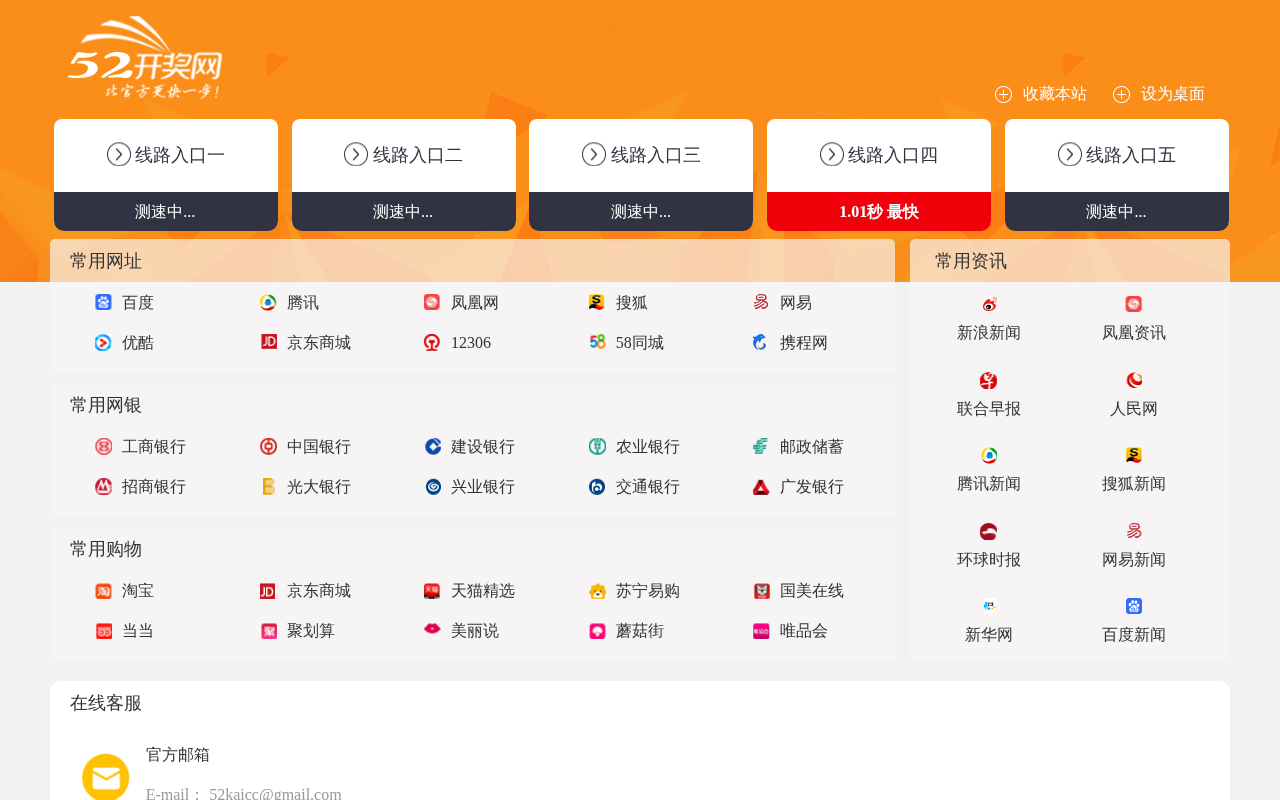Click the icon above 环球时报
This screenshot has height=800, width=1280.
989,531
